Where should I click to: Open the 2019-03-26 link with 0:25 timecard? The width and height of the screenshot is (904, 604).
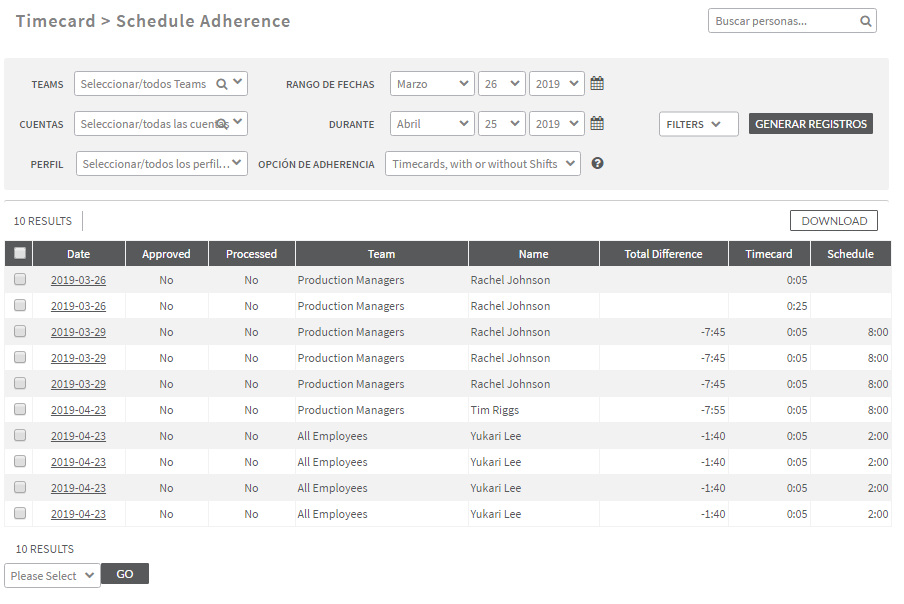coord(78,305)
